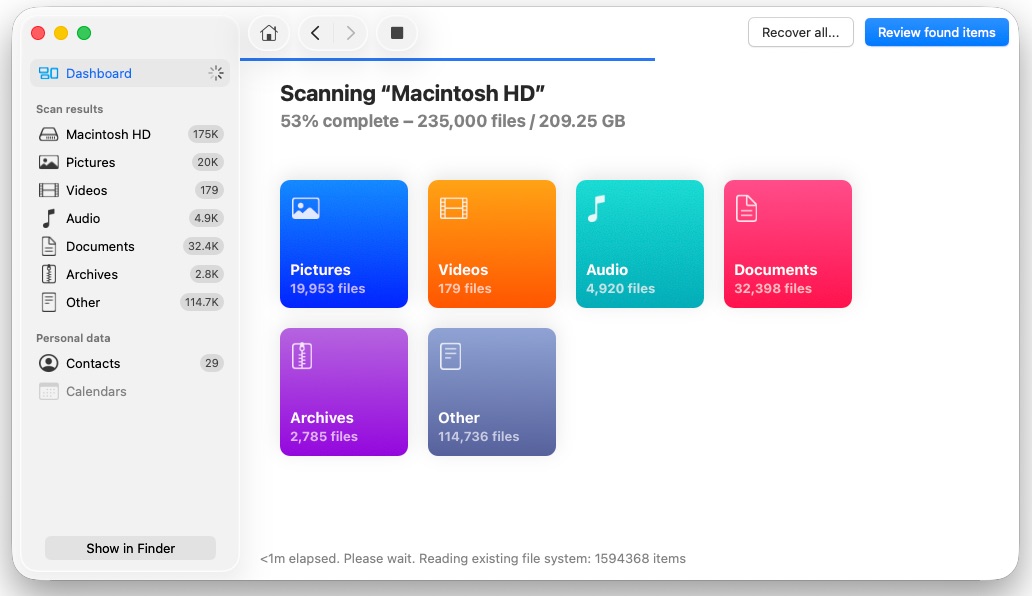Select Documents in the sidebar list

[130, 246]
